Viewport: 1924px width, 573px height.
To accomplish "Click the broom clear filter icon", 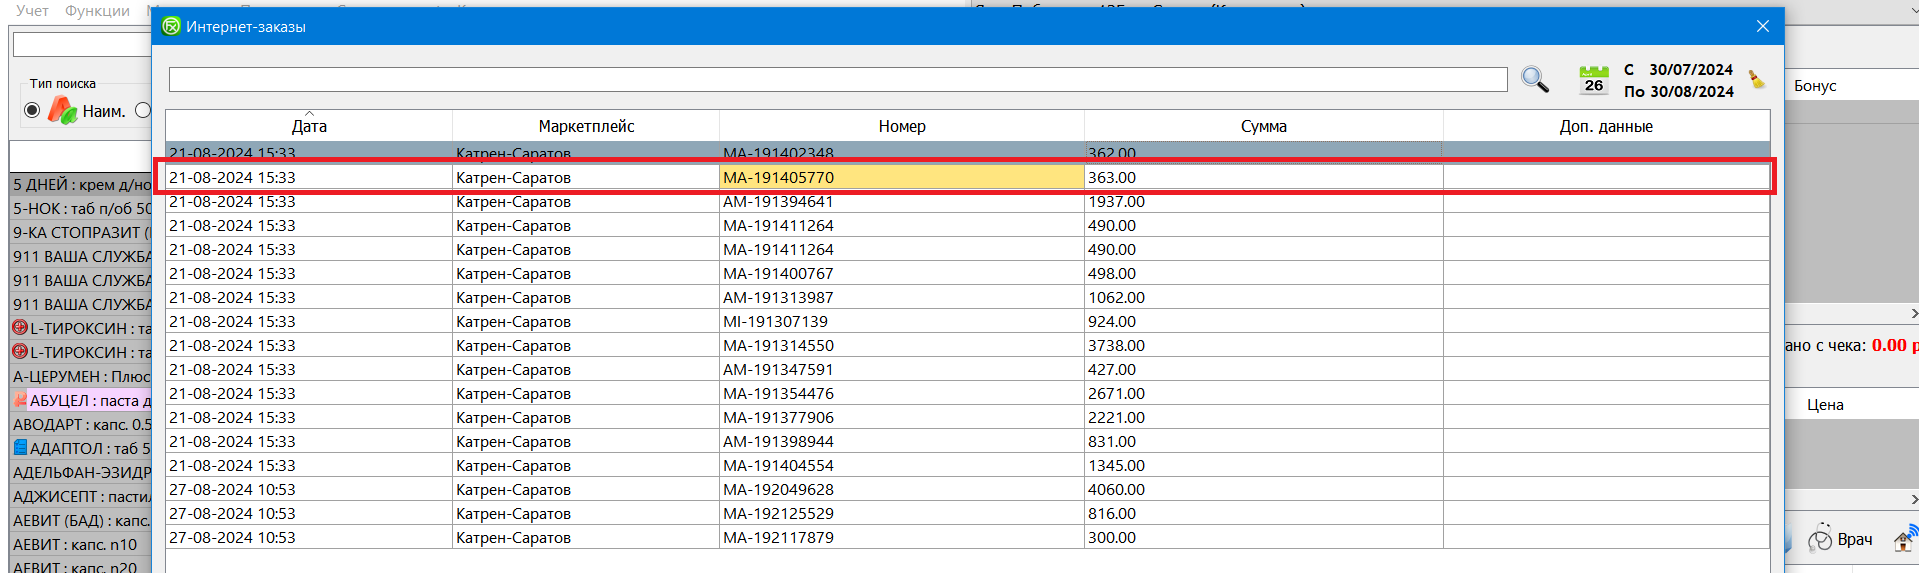I will [1756, 79].
